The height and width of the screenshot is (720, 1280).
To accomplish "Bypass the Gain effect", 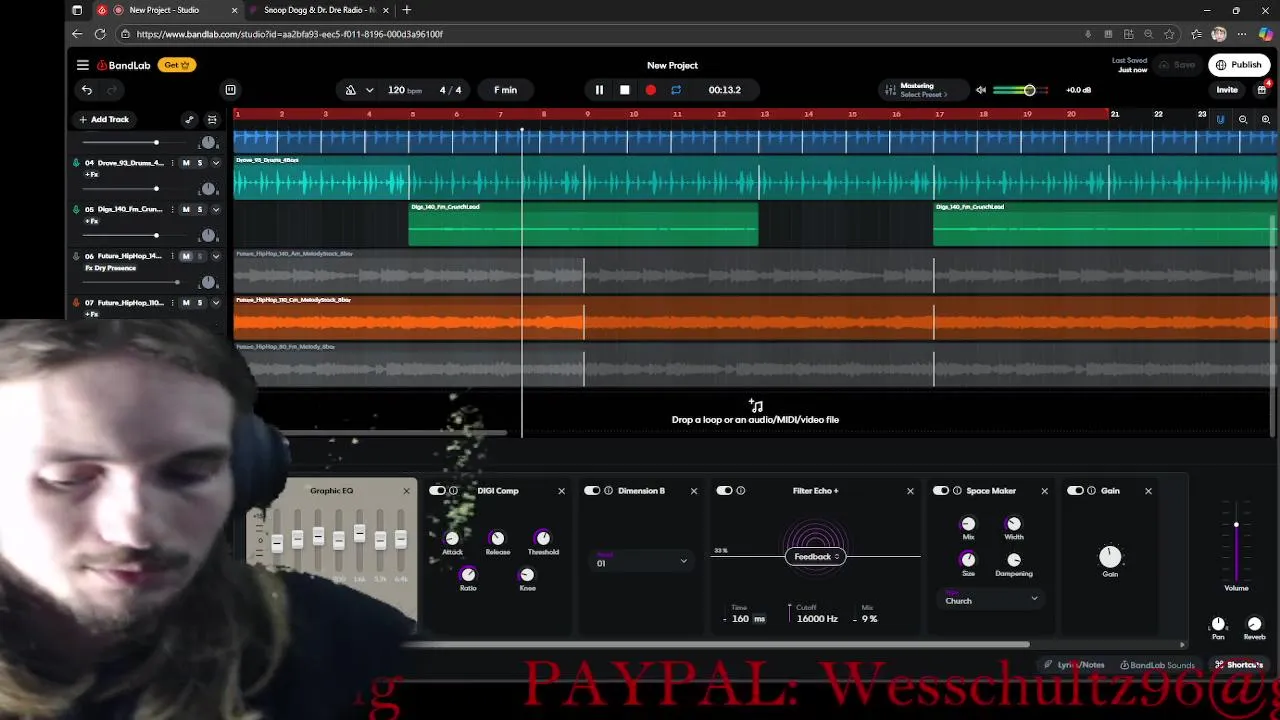I will pos(1075,491).
